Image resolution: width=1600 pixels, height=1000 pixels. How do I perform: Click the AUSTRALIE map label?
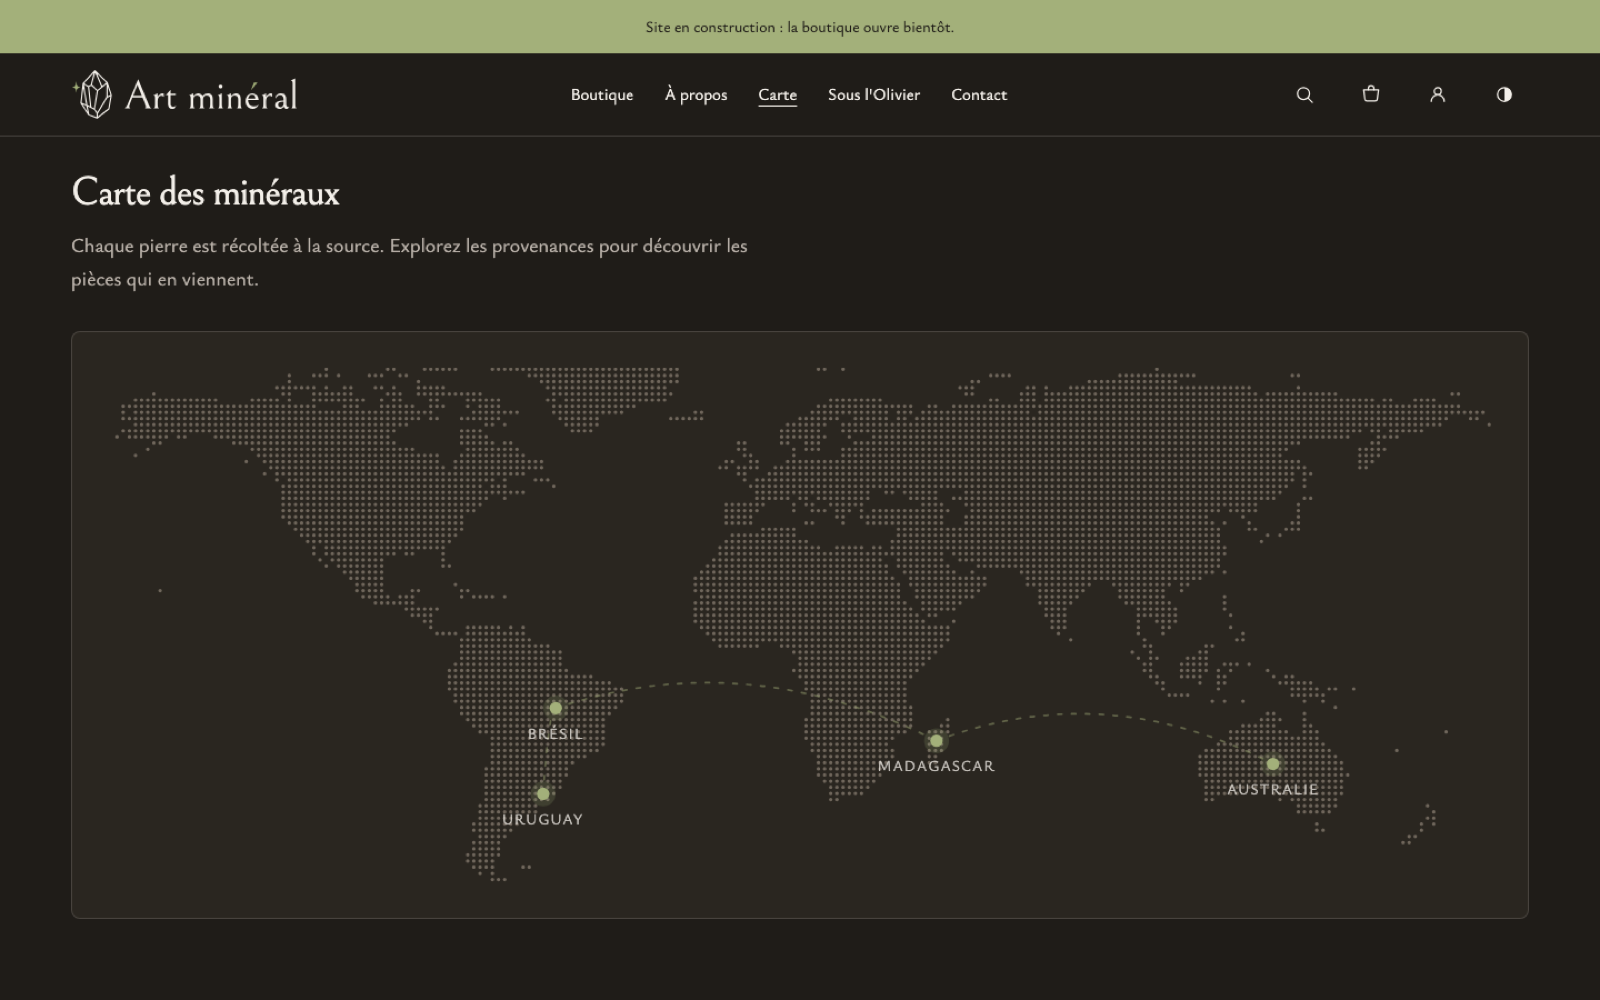coord(1273,789)
